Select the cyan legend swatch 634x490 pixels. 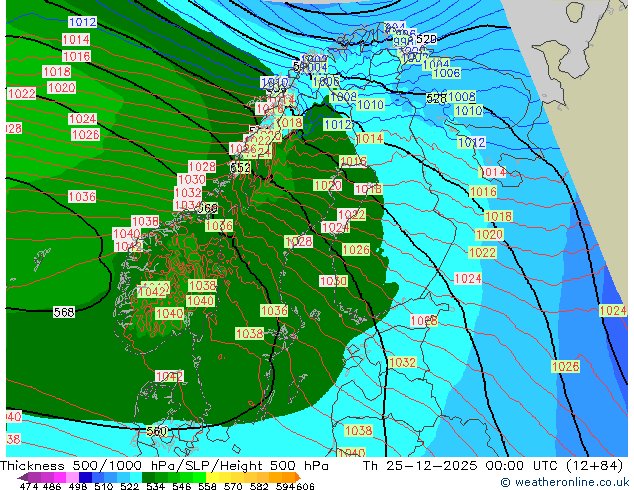click(136, 477)
